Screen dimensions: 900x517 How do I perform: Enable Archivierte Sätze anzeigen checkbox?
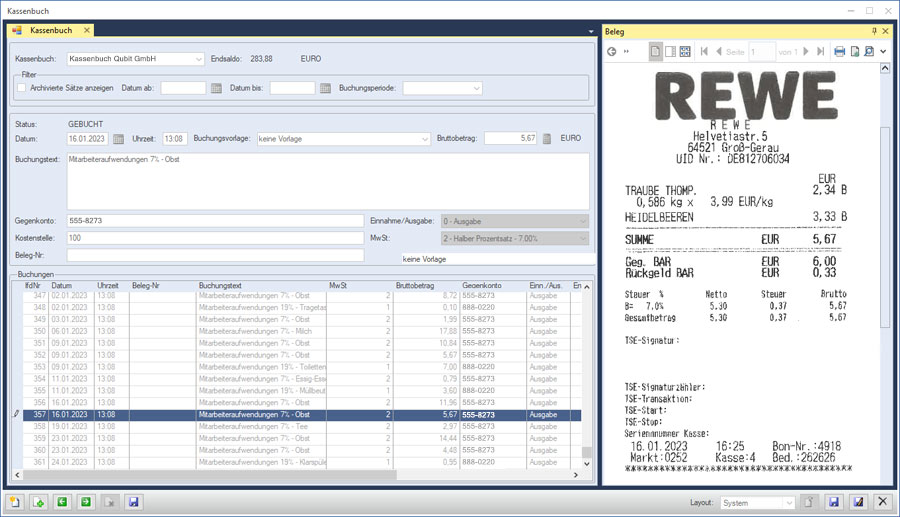coord(21,88)
